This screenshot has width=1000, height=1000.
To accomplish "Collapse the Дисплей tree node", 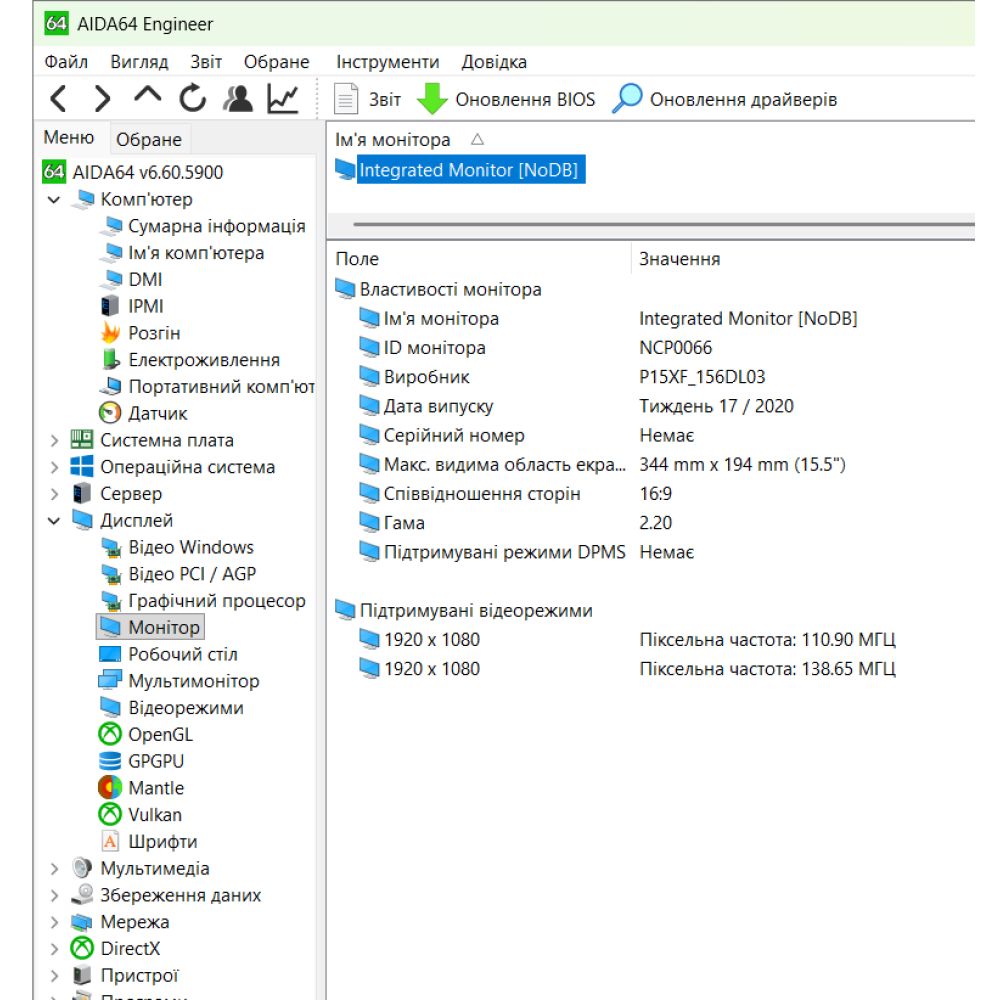I will [x=54, y=521].
